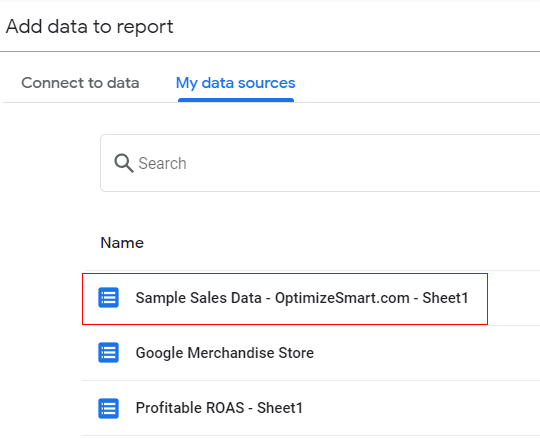Screen dimensions: 540x438
Task: Click the magnifying glass search icon
Action: coord(124,163)
